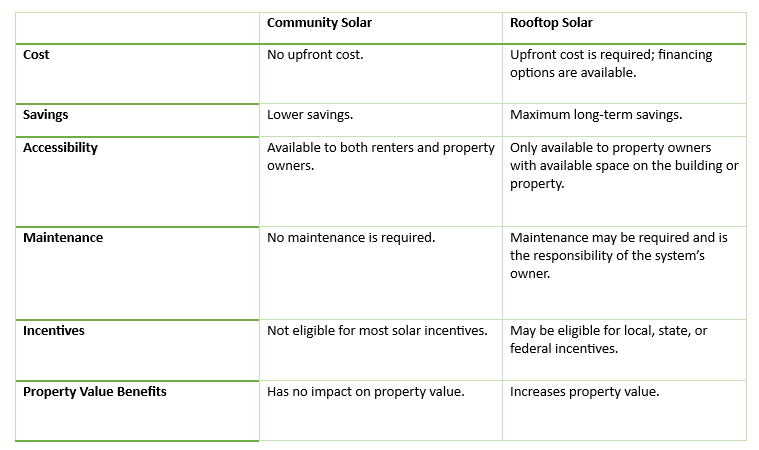Click the Accessibility row label
759x450 pixels.
[61, 147]
